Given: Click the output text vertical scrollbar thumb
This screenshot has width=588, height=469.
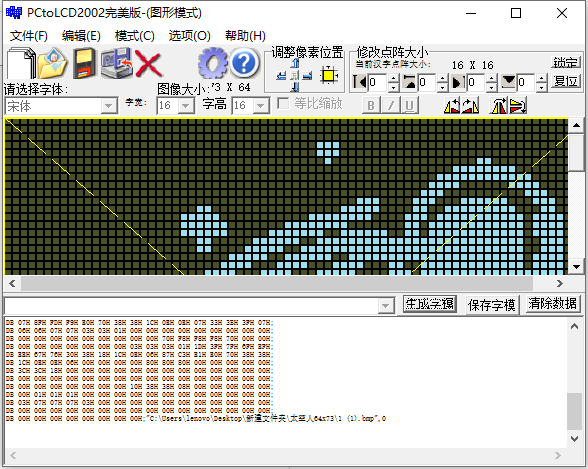Looking at the screenshot, I should [x=574, y=411].
